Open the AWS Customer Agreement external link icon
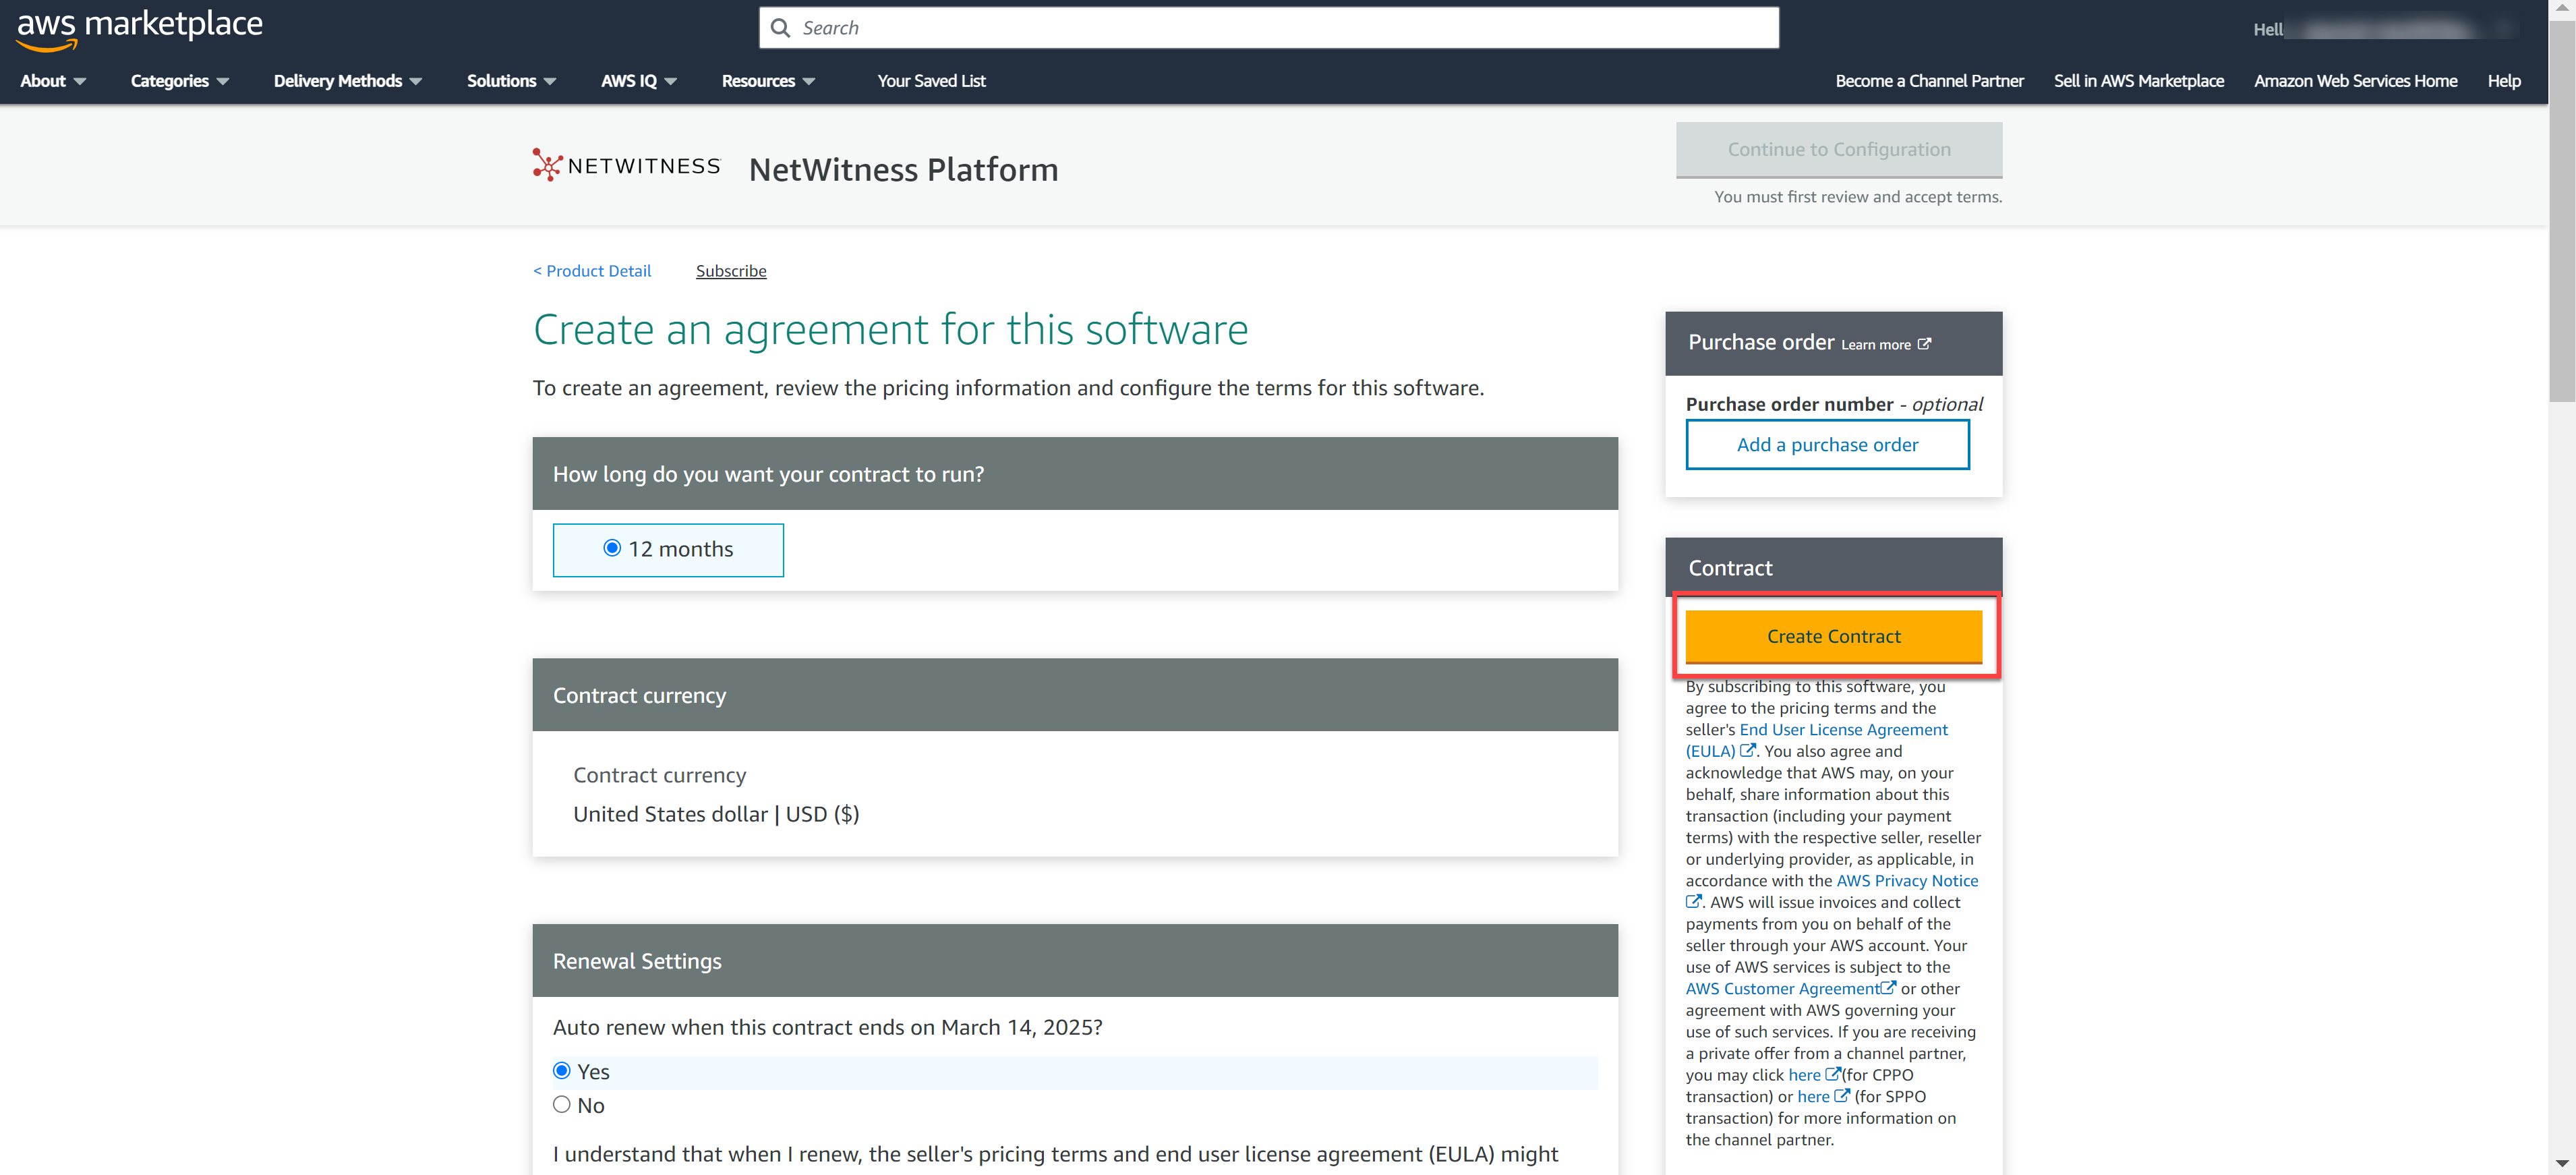Image resolution: width=2576 pixels, height=1175 pixels. 1889,988
